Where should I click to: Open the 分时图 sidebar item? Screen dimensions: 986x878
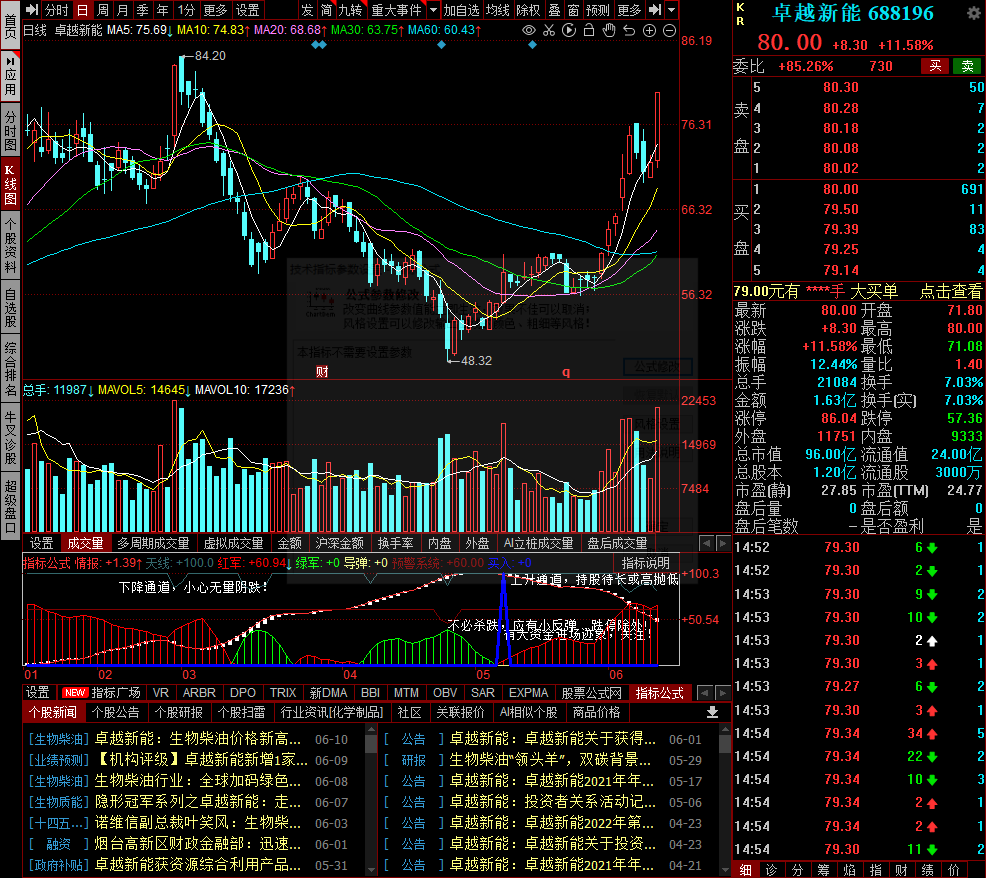pyautogui.click(x=10, y=130)
